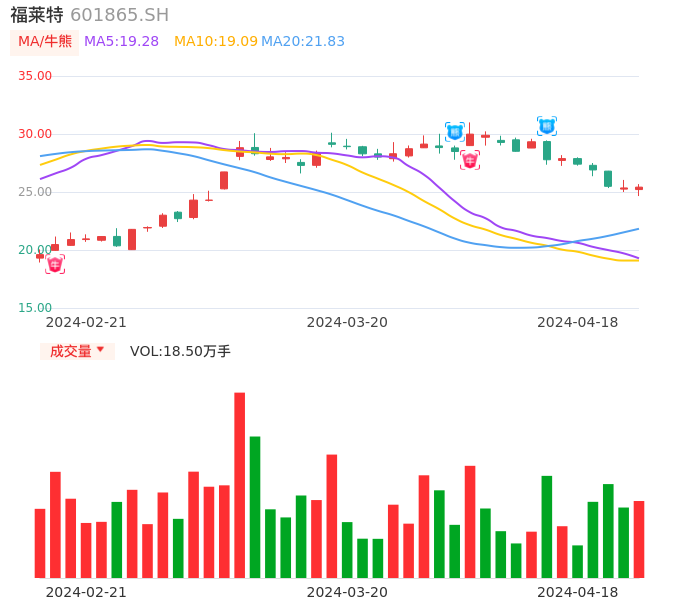Click the tallest green volume bar

click(255, 506)
